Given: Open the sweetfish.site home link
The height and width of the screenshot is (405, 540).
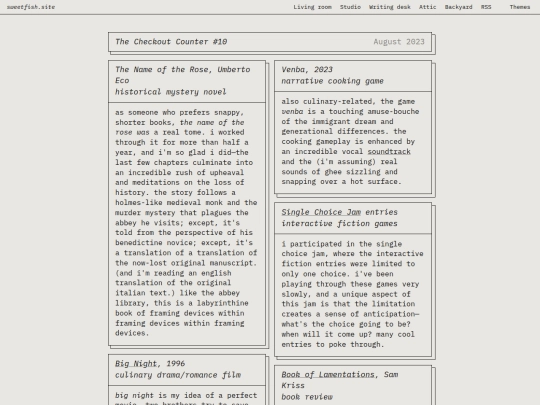Looking at the screenshot, I should pos(31,7).
